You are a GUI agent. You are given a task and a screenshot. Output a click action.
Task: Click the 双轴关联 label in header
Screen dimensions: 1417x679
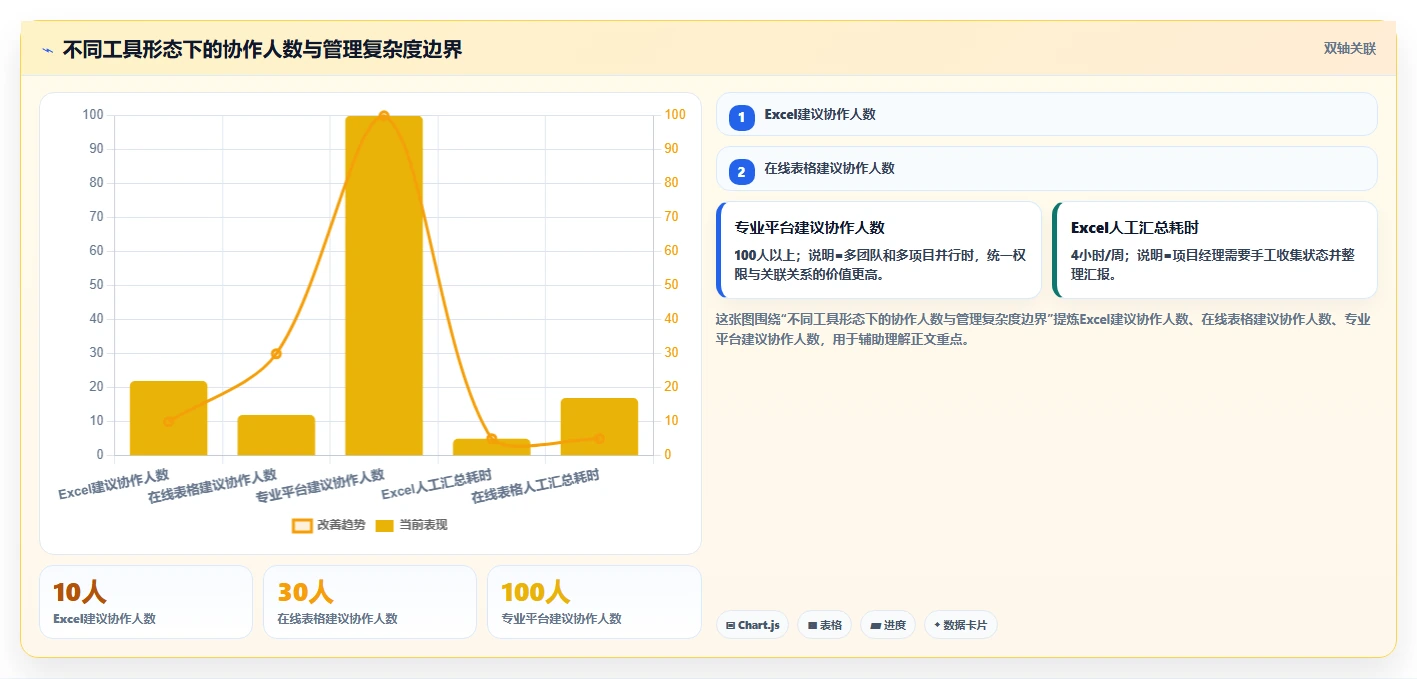1350,49
